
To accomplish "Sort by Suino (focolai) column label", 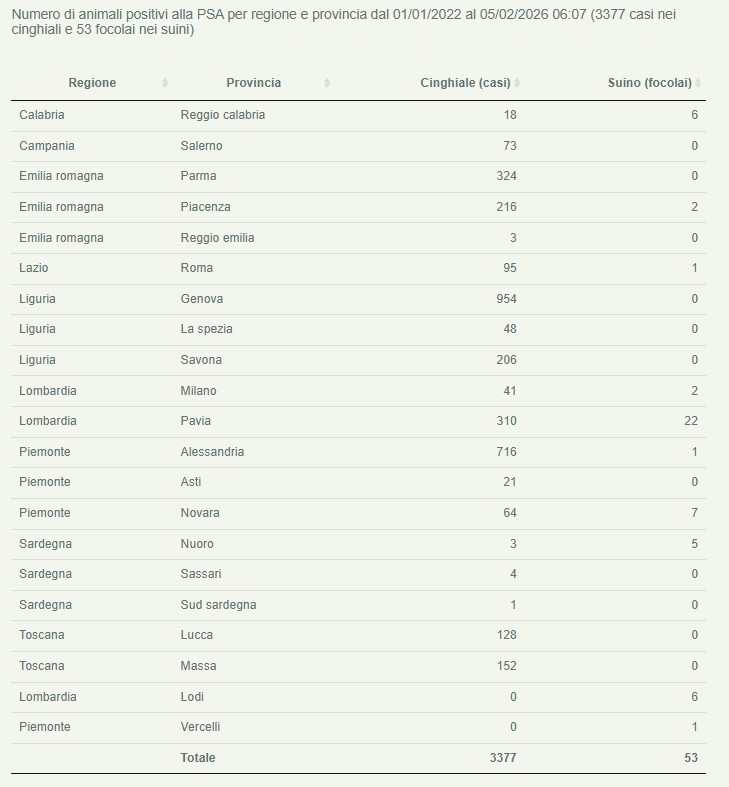I will pos(649,83).
